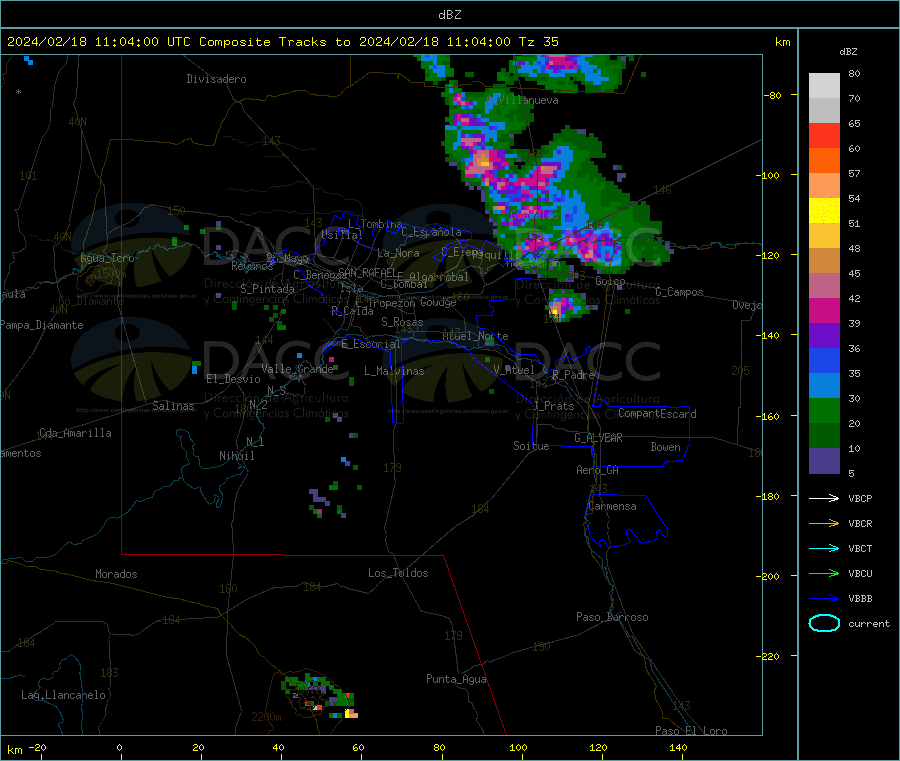The image size is (900, 761).
Task: Click the 'Atuel_Norte' place label
Action: (x=475, y=336)
